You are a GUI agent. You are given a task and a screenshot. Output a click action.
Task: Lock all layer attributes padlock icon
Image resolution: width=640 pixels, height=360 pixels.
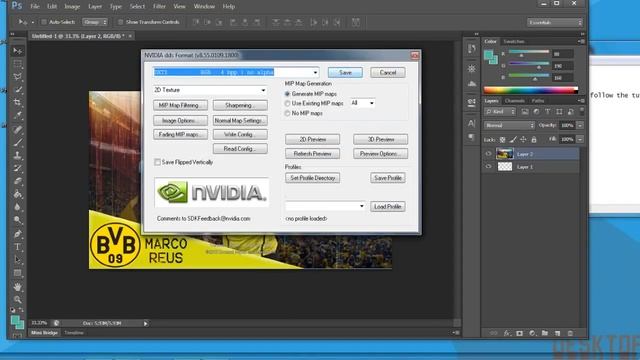pyautogui.click(x=533, y=140)
